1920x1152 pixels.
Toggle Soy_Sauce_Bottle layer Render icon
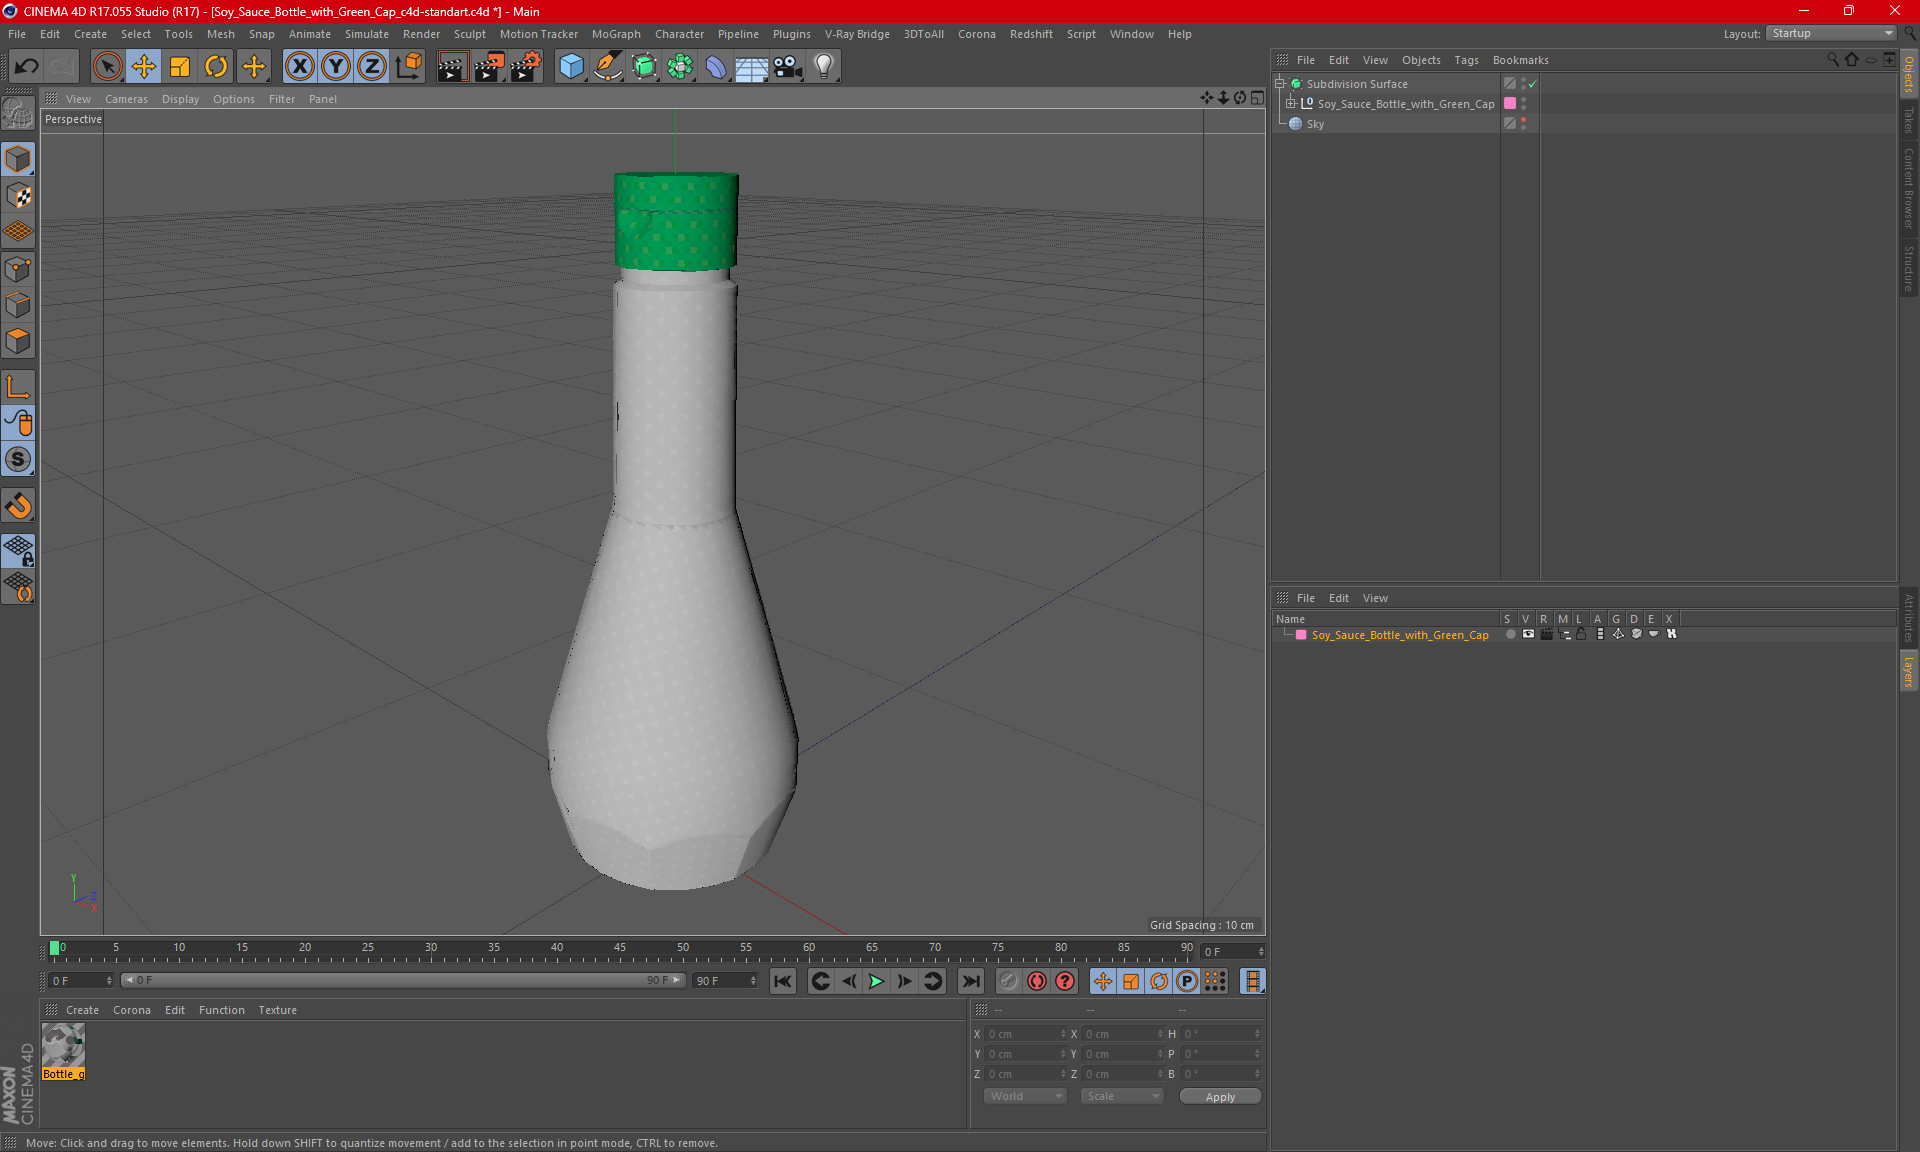click(1546, 634)
